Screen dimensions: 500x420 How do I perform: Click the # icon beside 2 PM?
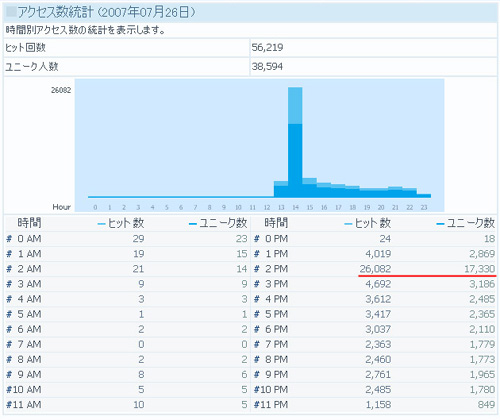tap(256, 269)
